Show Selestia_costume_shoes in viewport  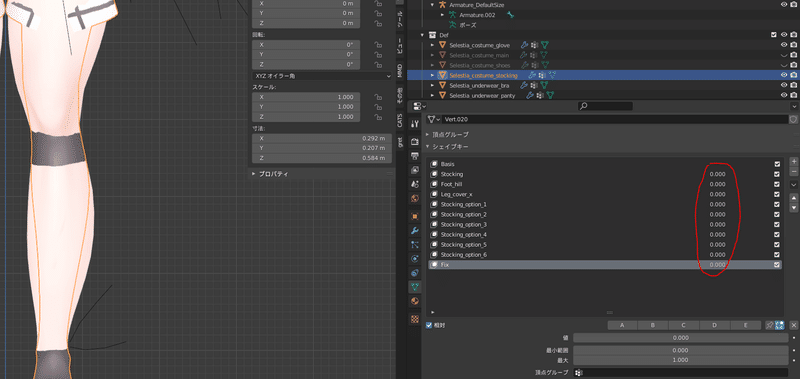[x=784, y=65]
